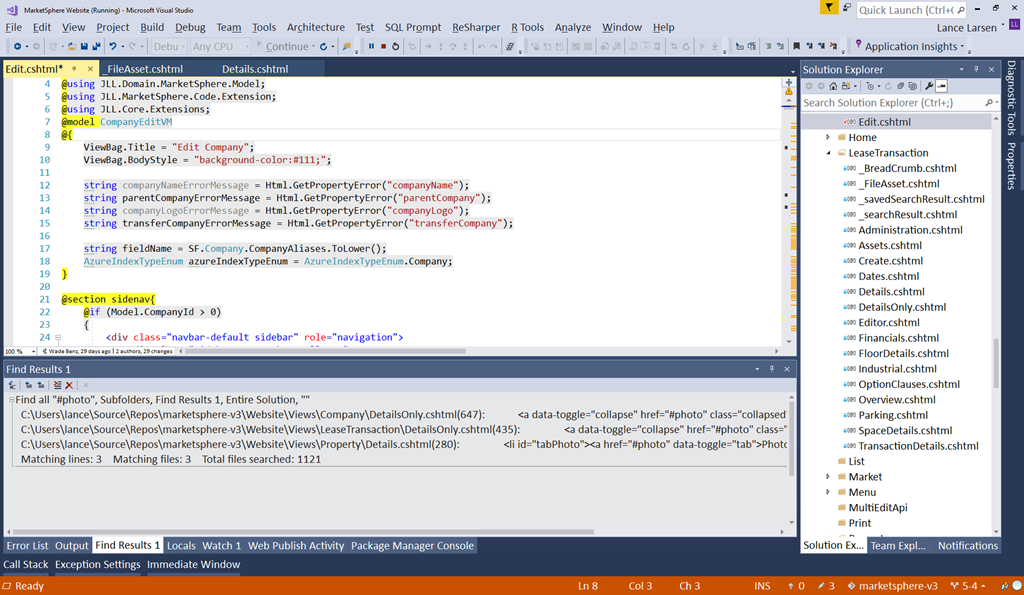1024x595 pixels.
Task: Go to previous location in Find Results
Action: [29, 385]
